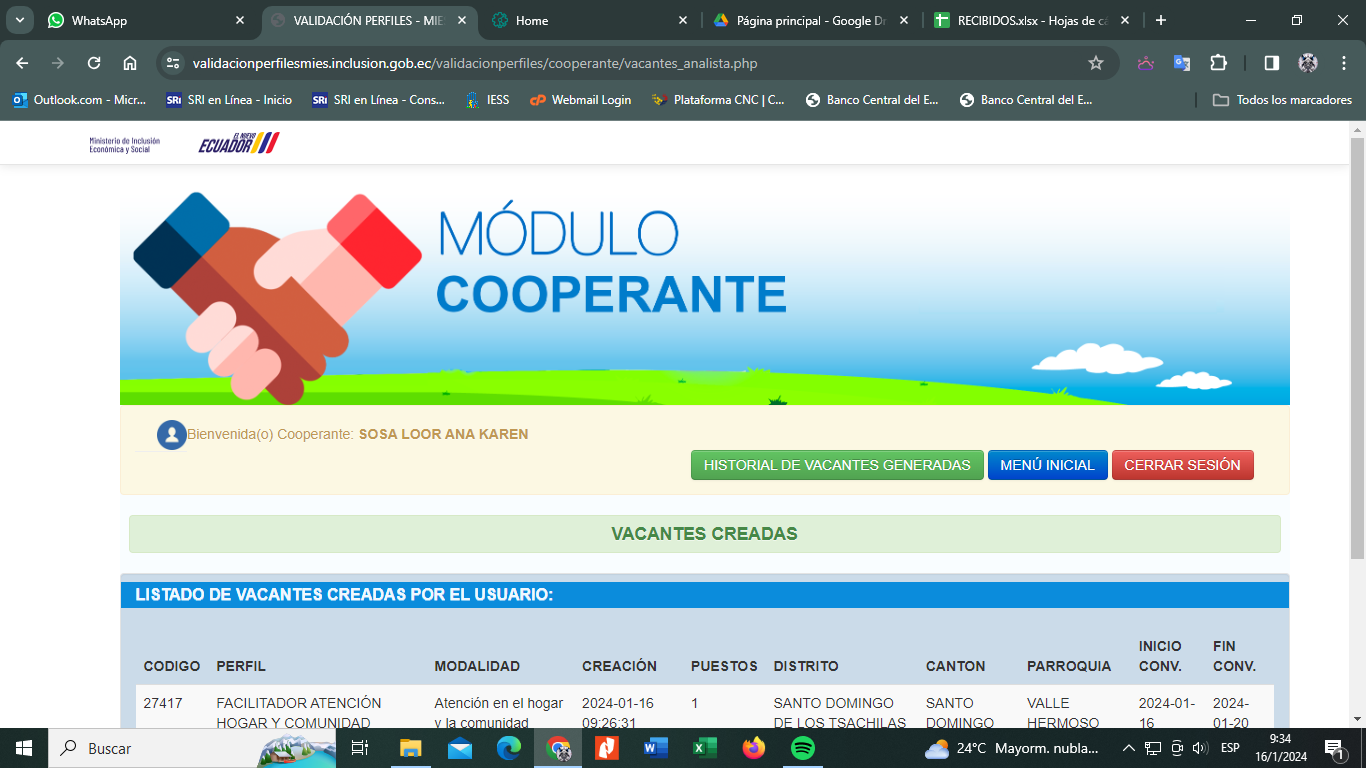This screenshot has width=1366, height=768.
Task: Launch Excel from the taskbar
Action: tap(705, 748)
